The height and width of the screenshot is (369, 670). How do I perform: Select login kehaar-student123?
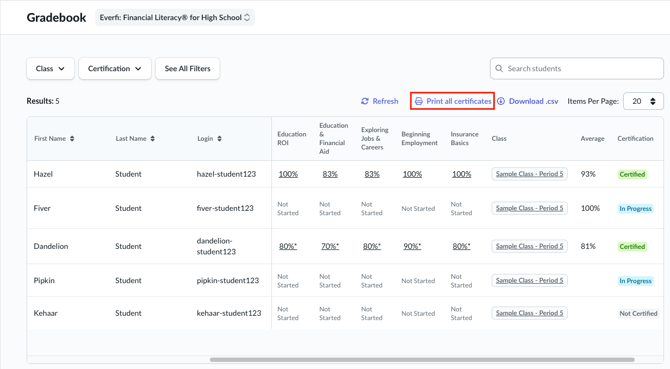click(x=229, y=313)
